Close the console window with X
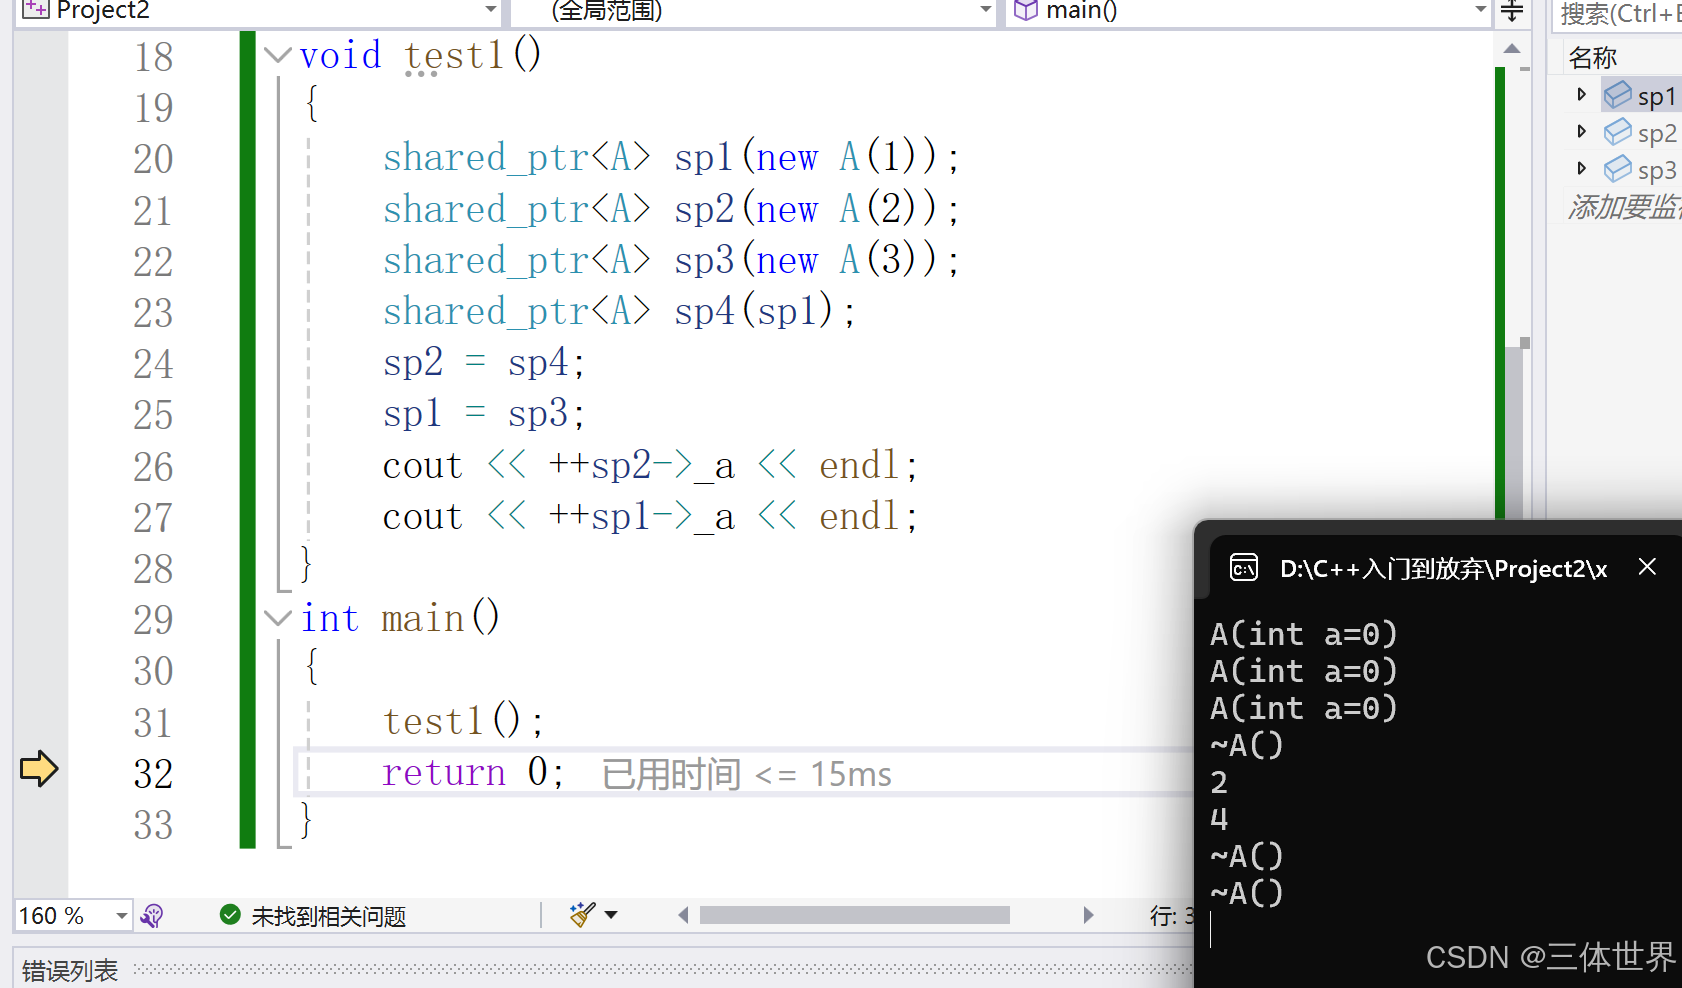This screenshot has height=988, width=1682. click(1647, 567)
